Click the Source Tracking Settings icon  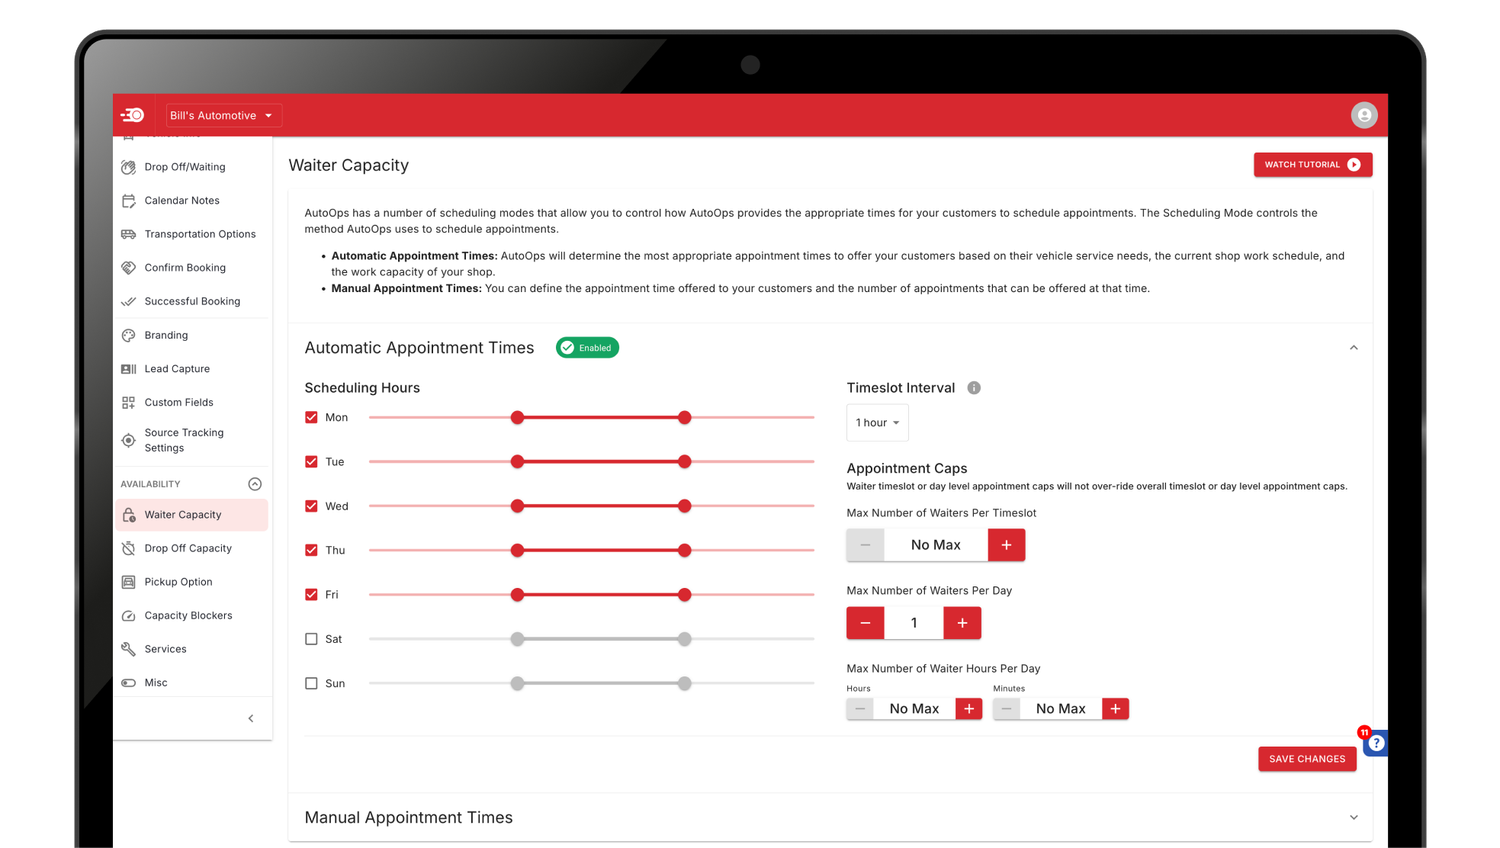128,440
